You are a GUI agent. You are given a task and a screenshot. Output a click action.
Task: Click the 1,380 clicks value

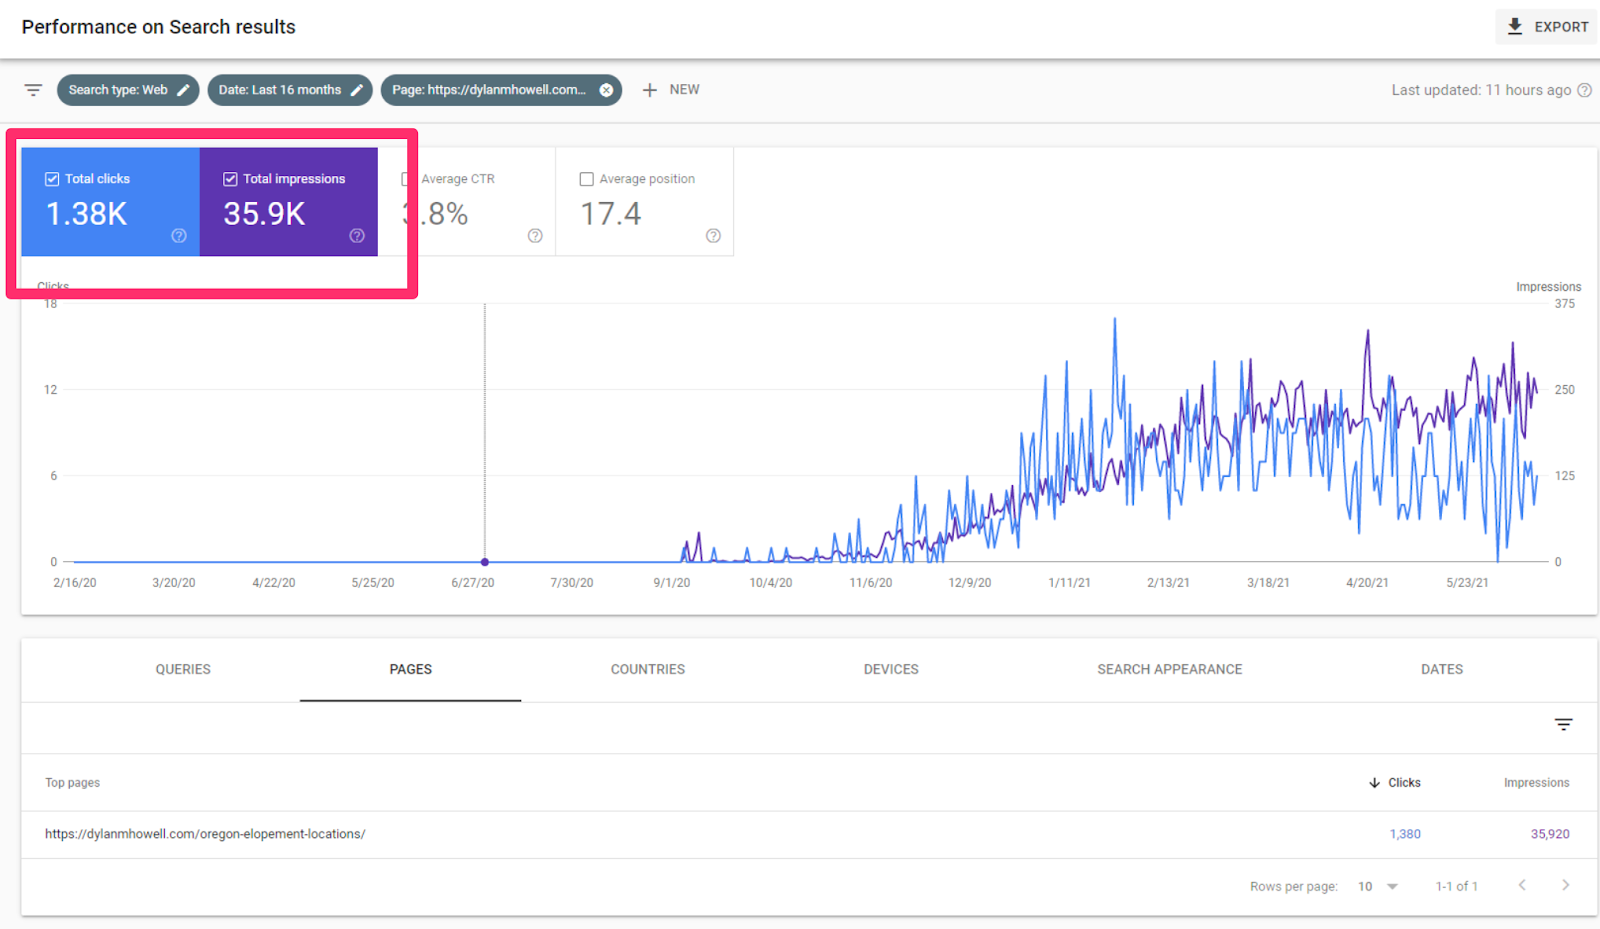[1405, 834]
